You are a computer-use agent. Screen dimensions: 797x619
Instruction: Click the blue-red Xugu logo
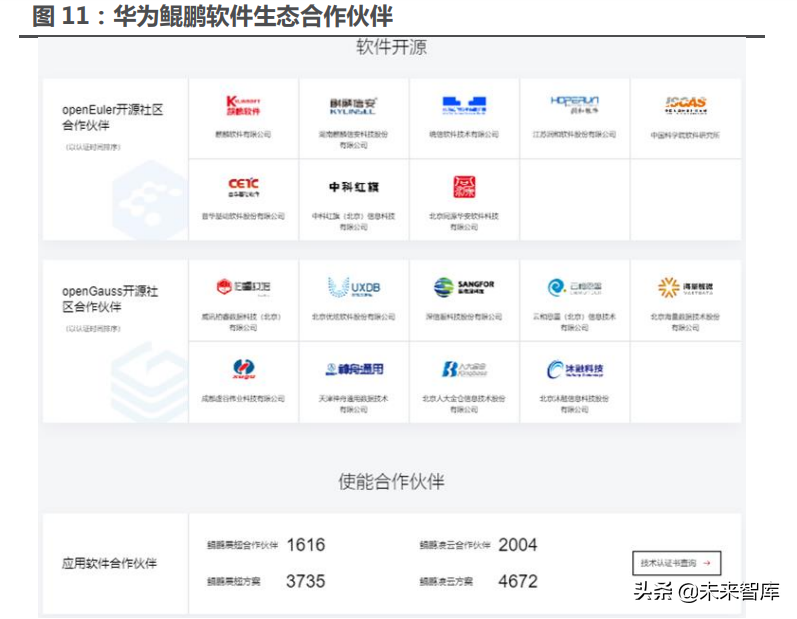point(243,369)
